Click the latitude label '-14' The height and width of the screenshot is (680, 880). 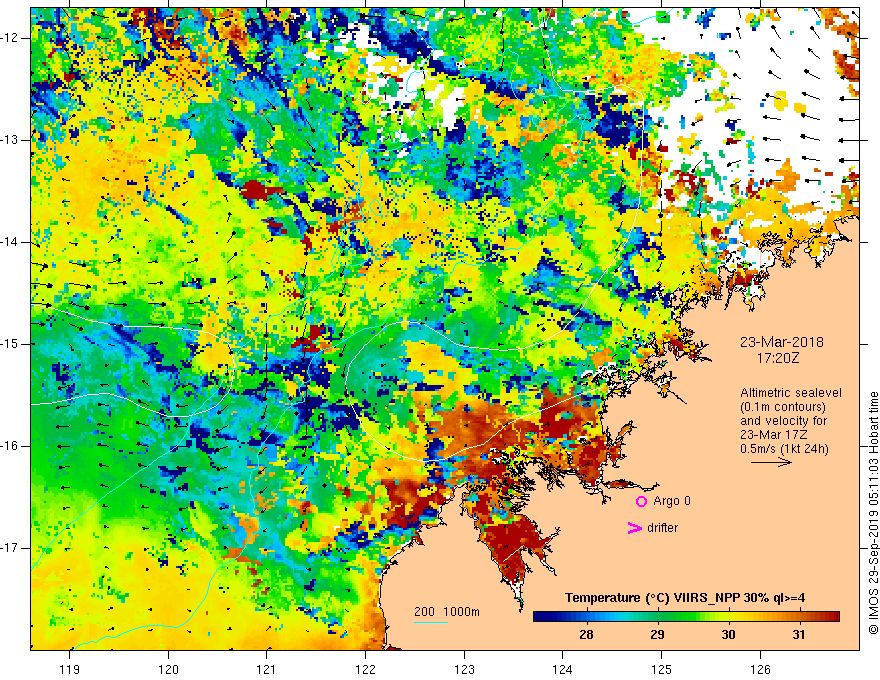pos(10,242)
